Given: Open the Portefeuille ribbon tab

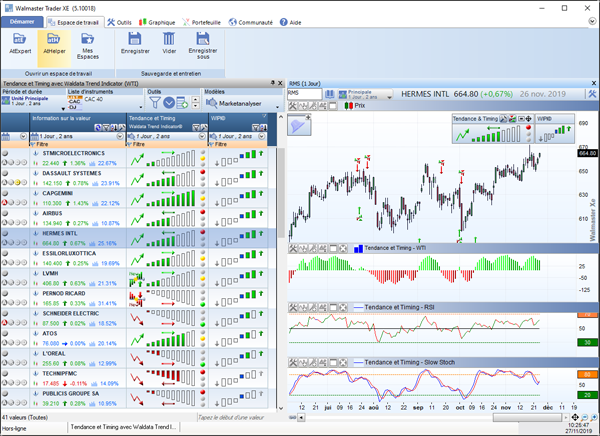Looking at the screenshot, I should pyautogui.click(x=201, y=22).
